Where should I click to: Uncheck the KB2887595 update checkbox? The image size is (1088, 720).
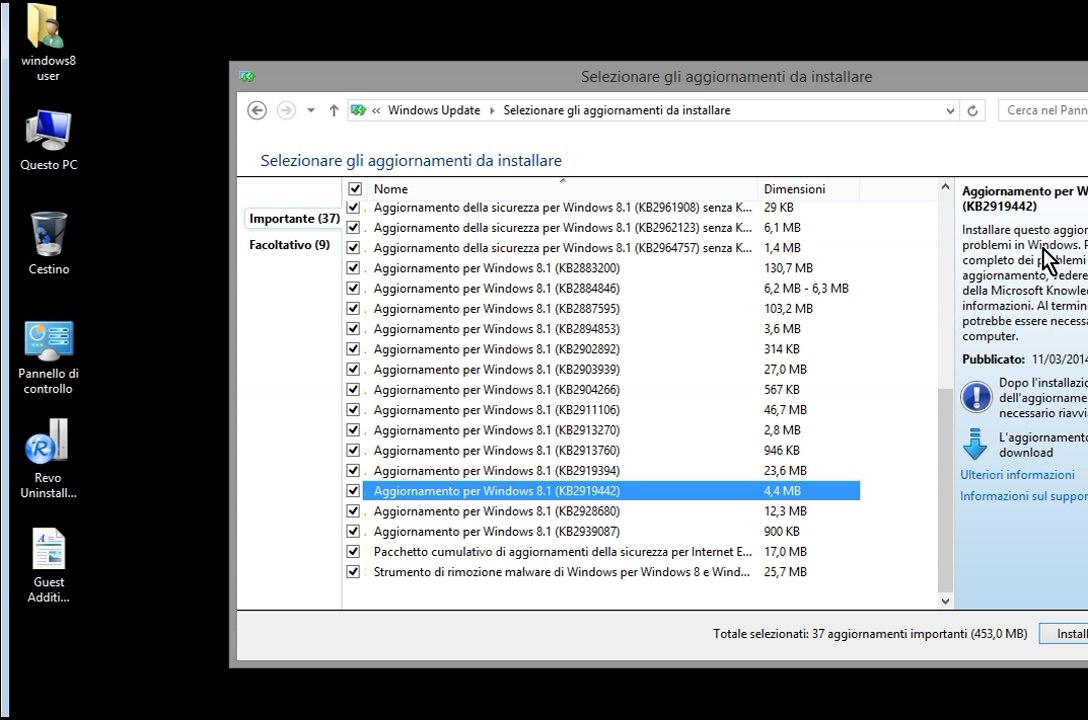[353, 309]
